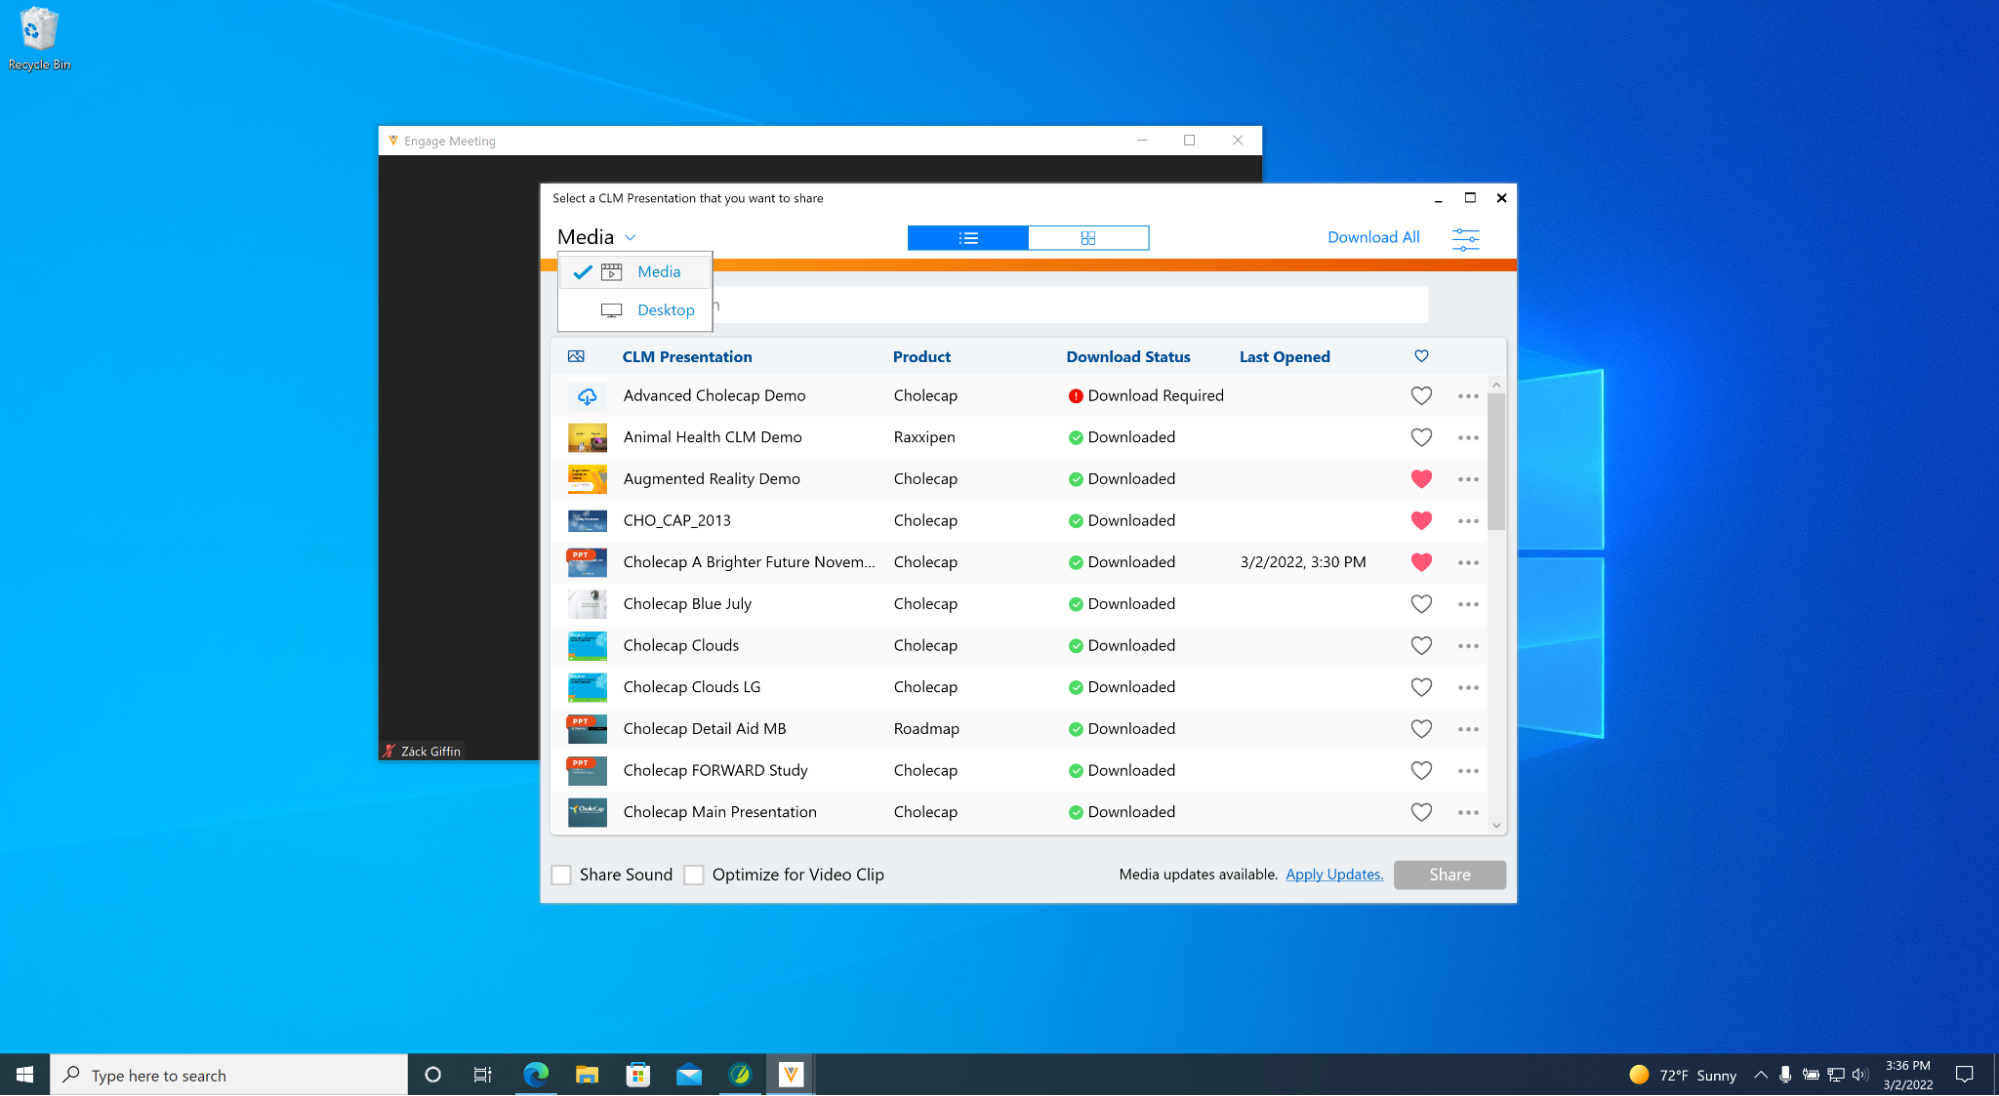1999x1096 pixels.
Task: Click the presentation list vertical scrollbar
Action: pos(1496,460)
